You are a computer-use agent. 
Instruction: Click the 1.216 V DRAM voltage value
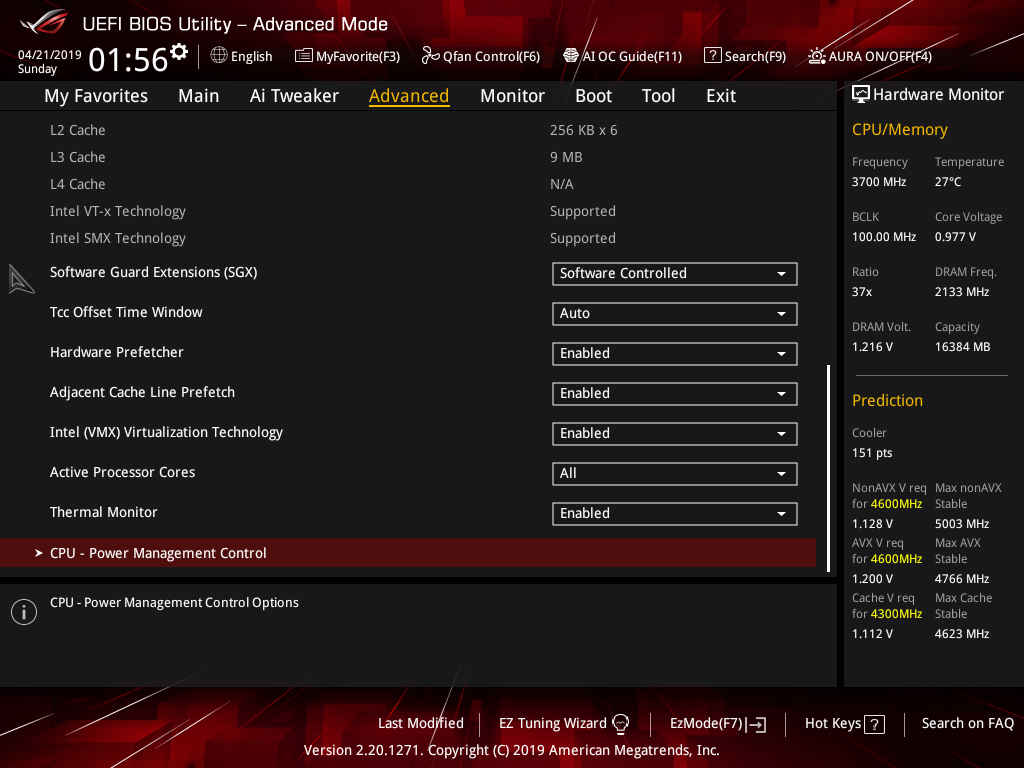click(x=872, y=347)
